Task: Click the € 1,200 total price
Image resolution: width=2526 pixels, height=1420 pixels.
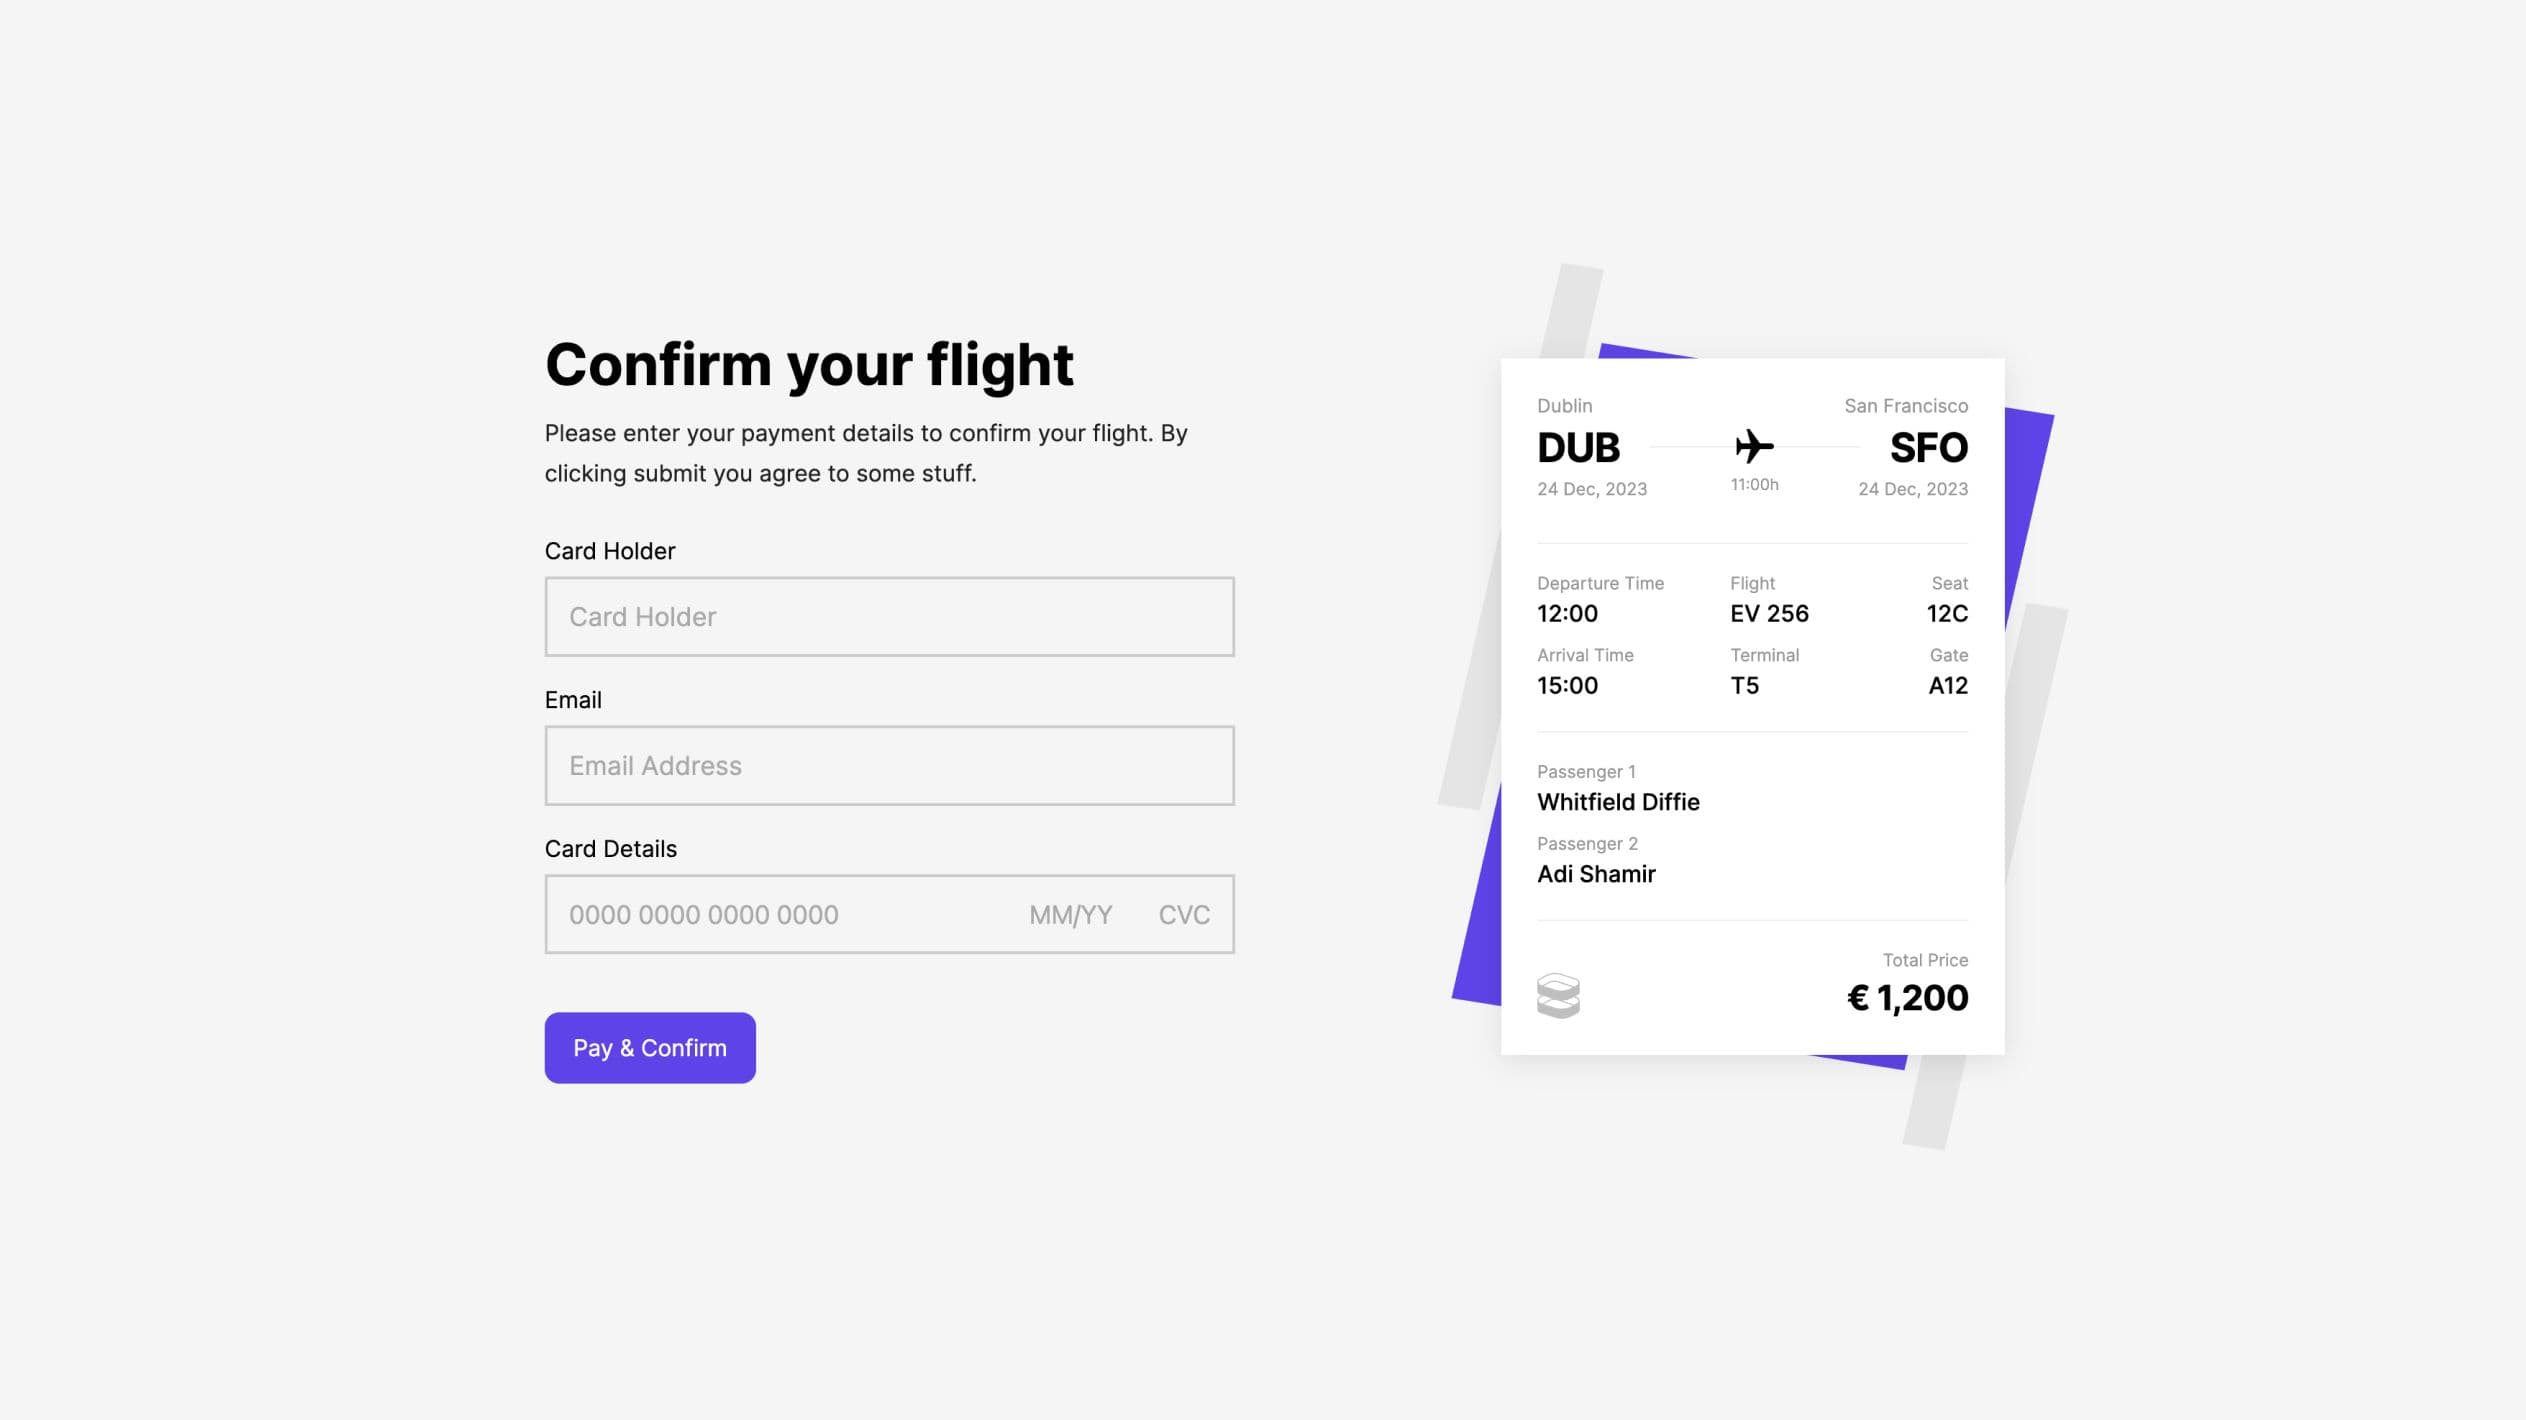Action: coord(1907,997)
